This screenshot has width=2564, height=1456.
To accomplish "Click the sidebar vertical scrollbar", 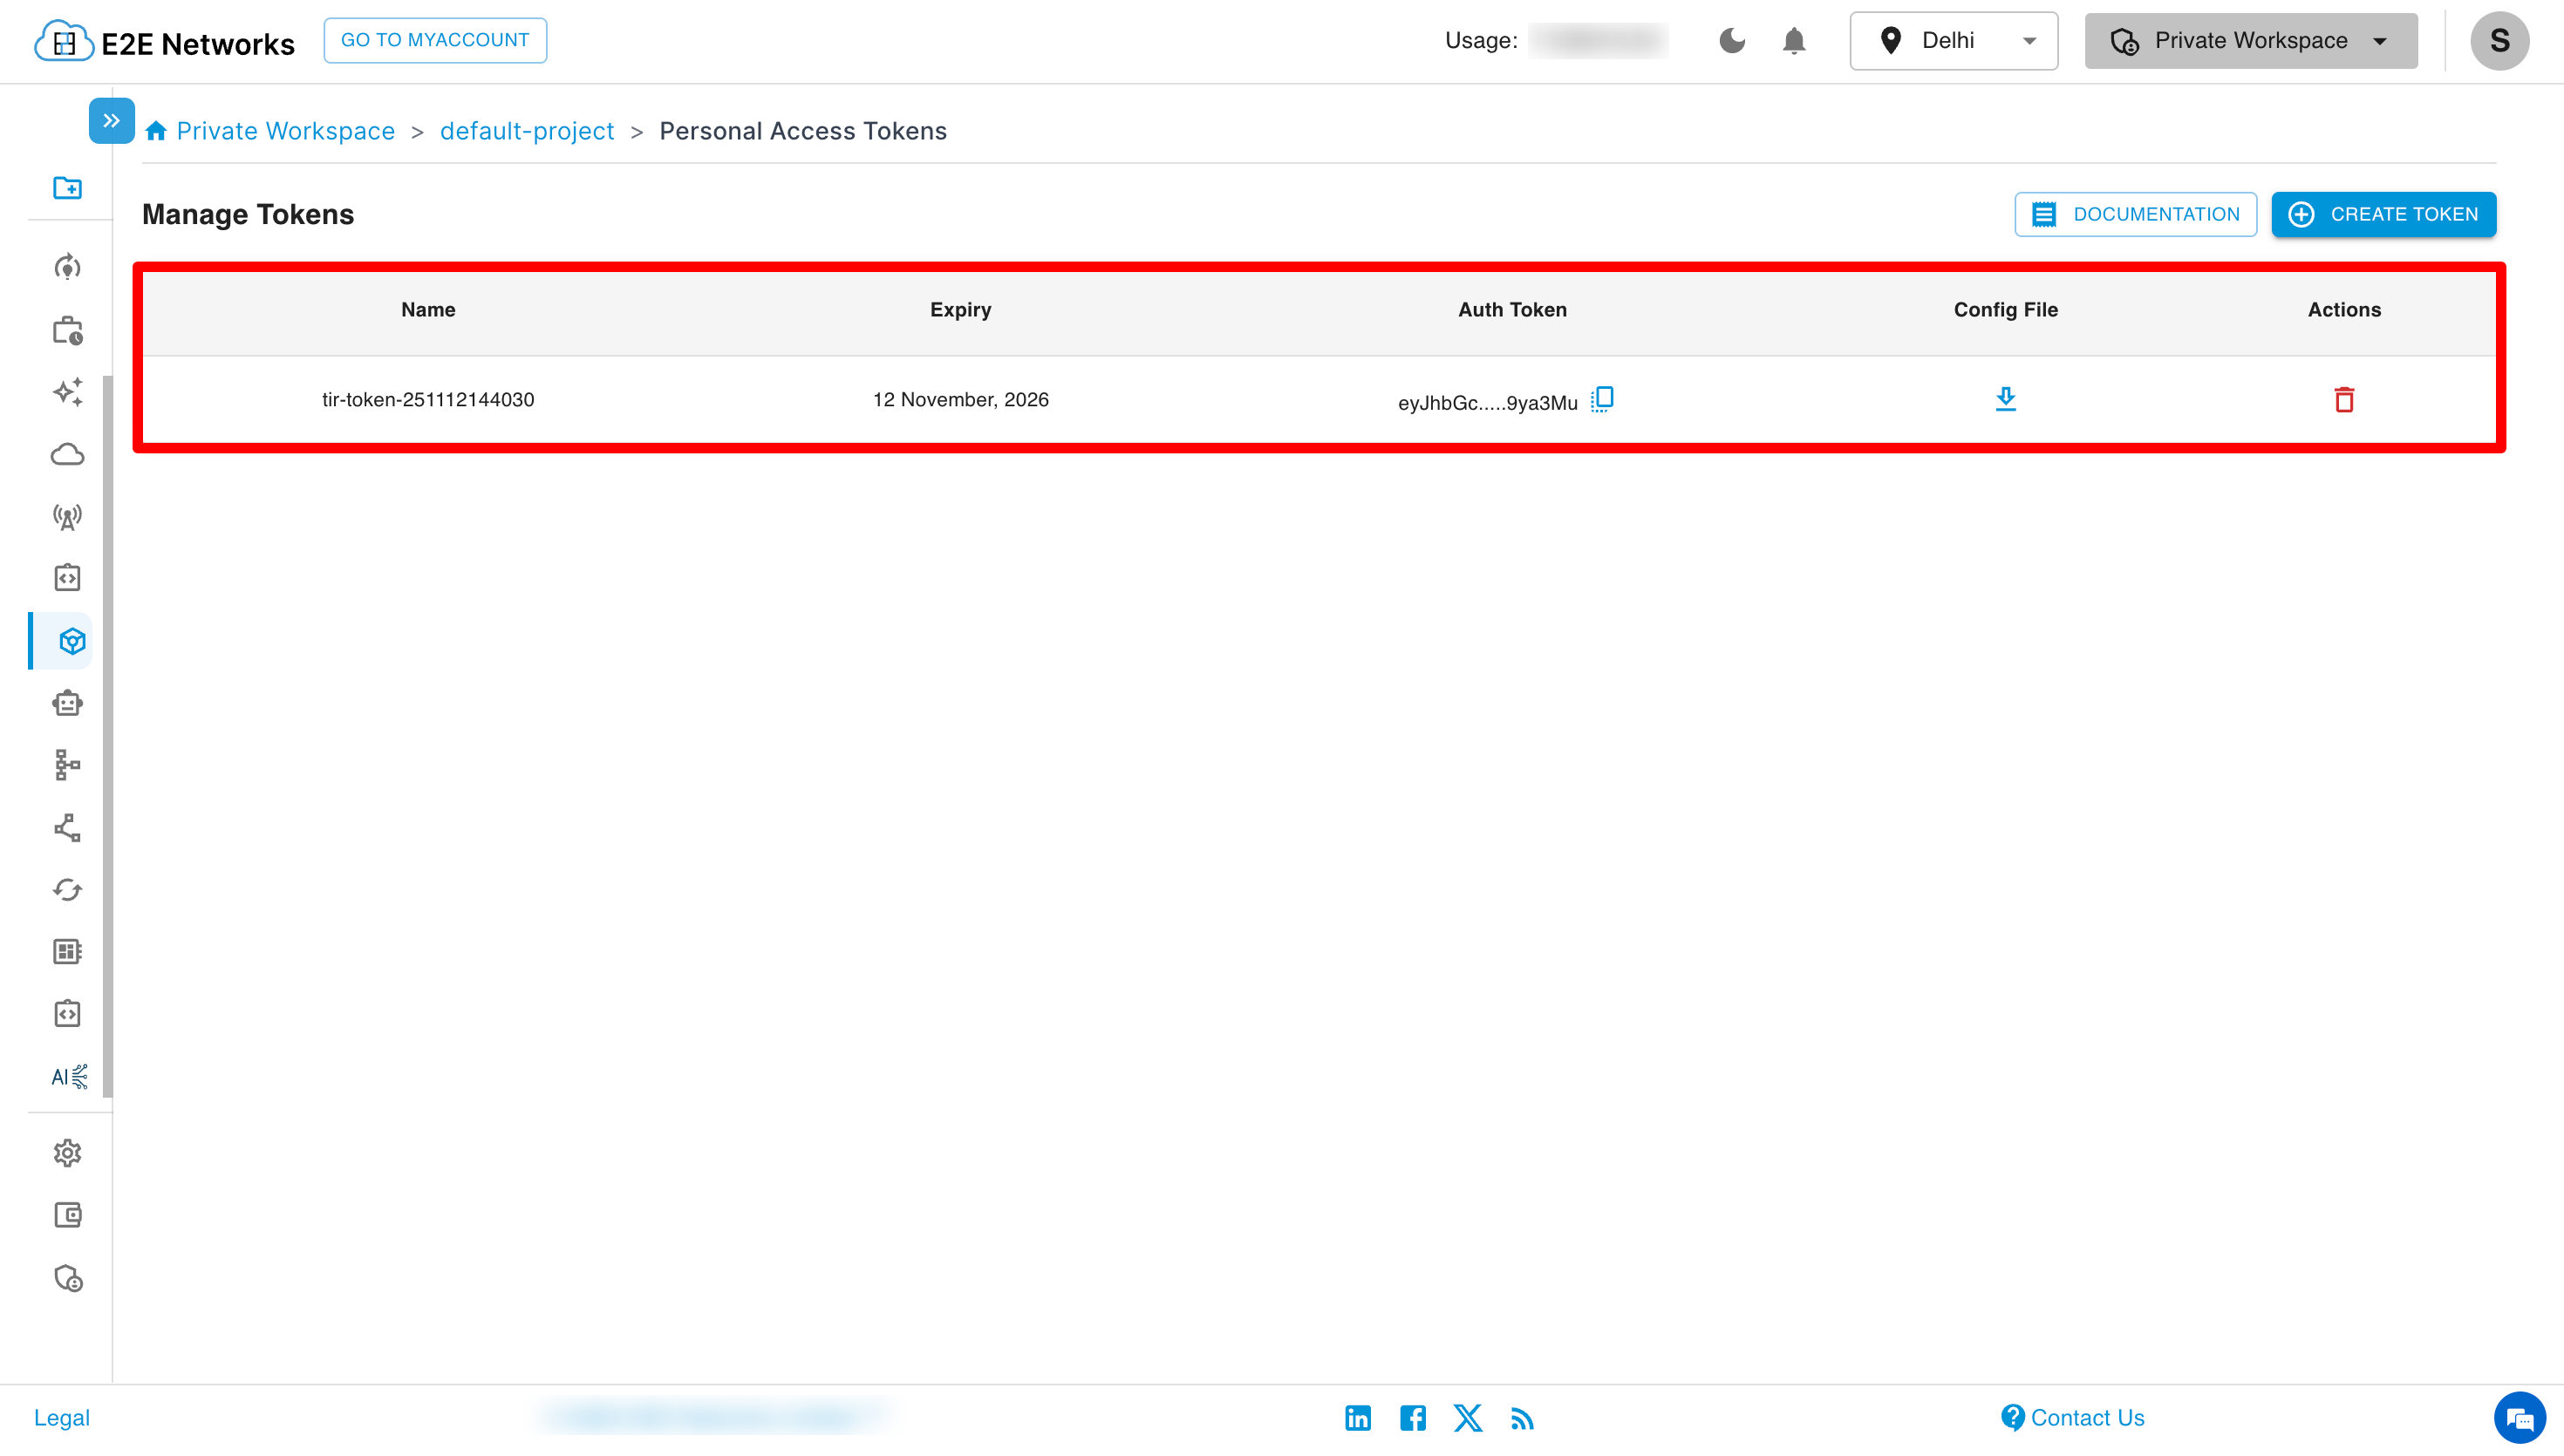I will (x=108, y=735).
